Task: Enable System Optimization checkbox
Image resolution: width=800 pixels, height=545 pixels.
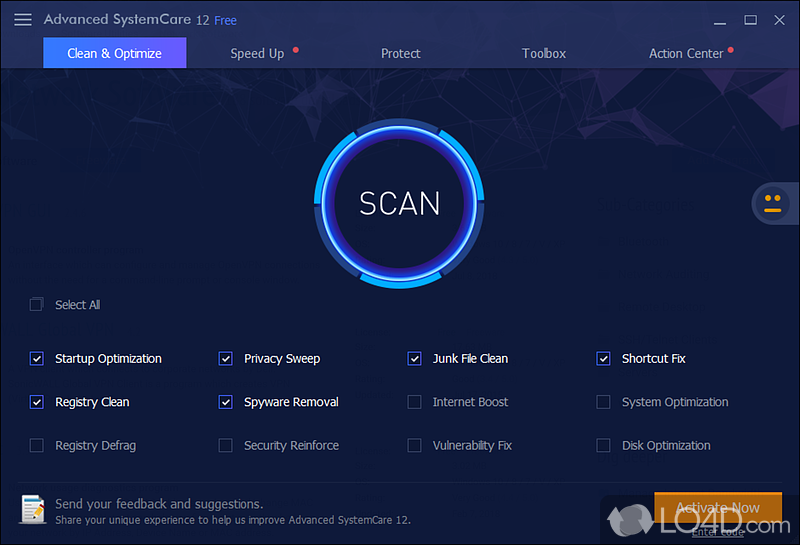Action: pos(603,402)
